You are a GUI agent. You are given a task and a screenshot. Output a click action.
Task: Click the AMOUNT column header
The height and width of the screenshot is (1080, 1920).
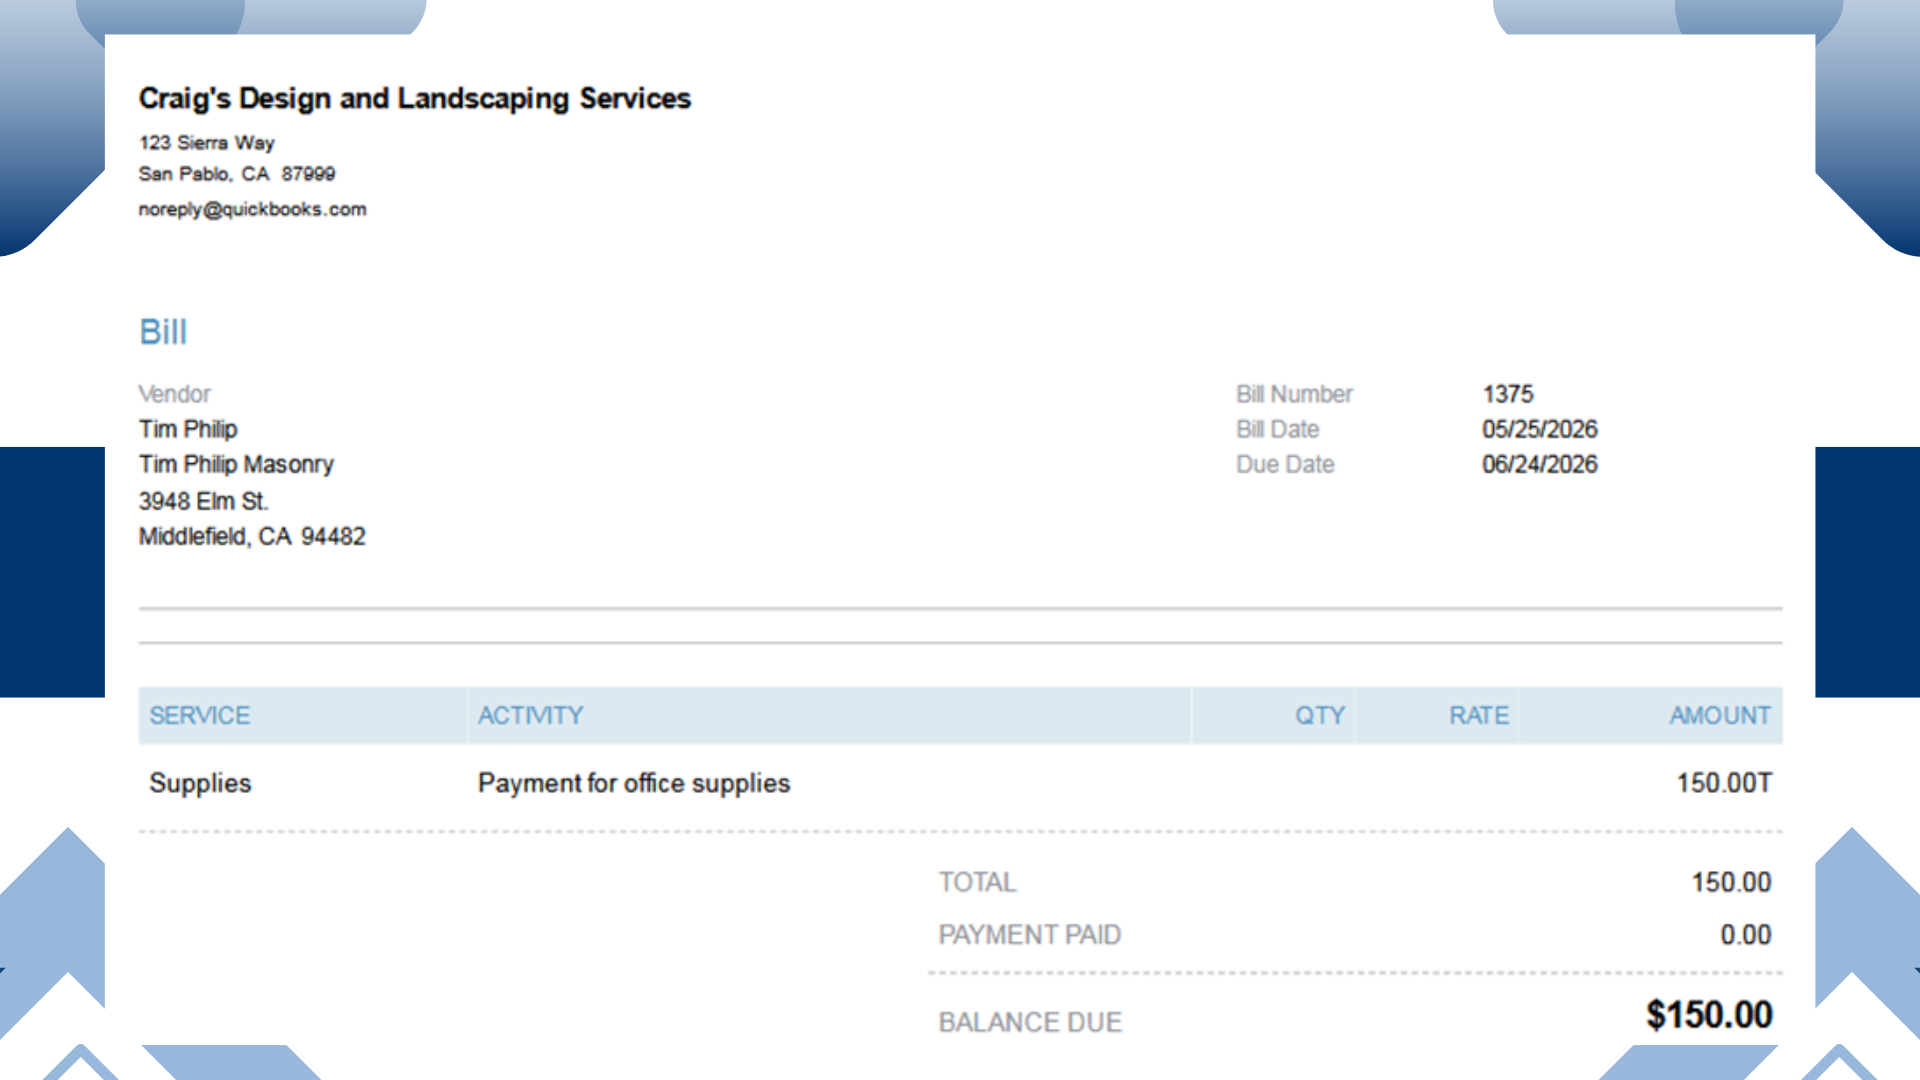click(x=1720, y=715)
